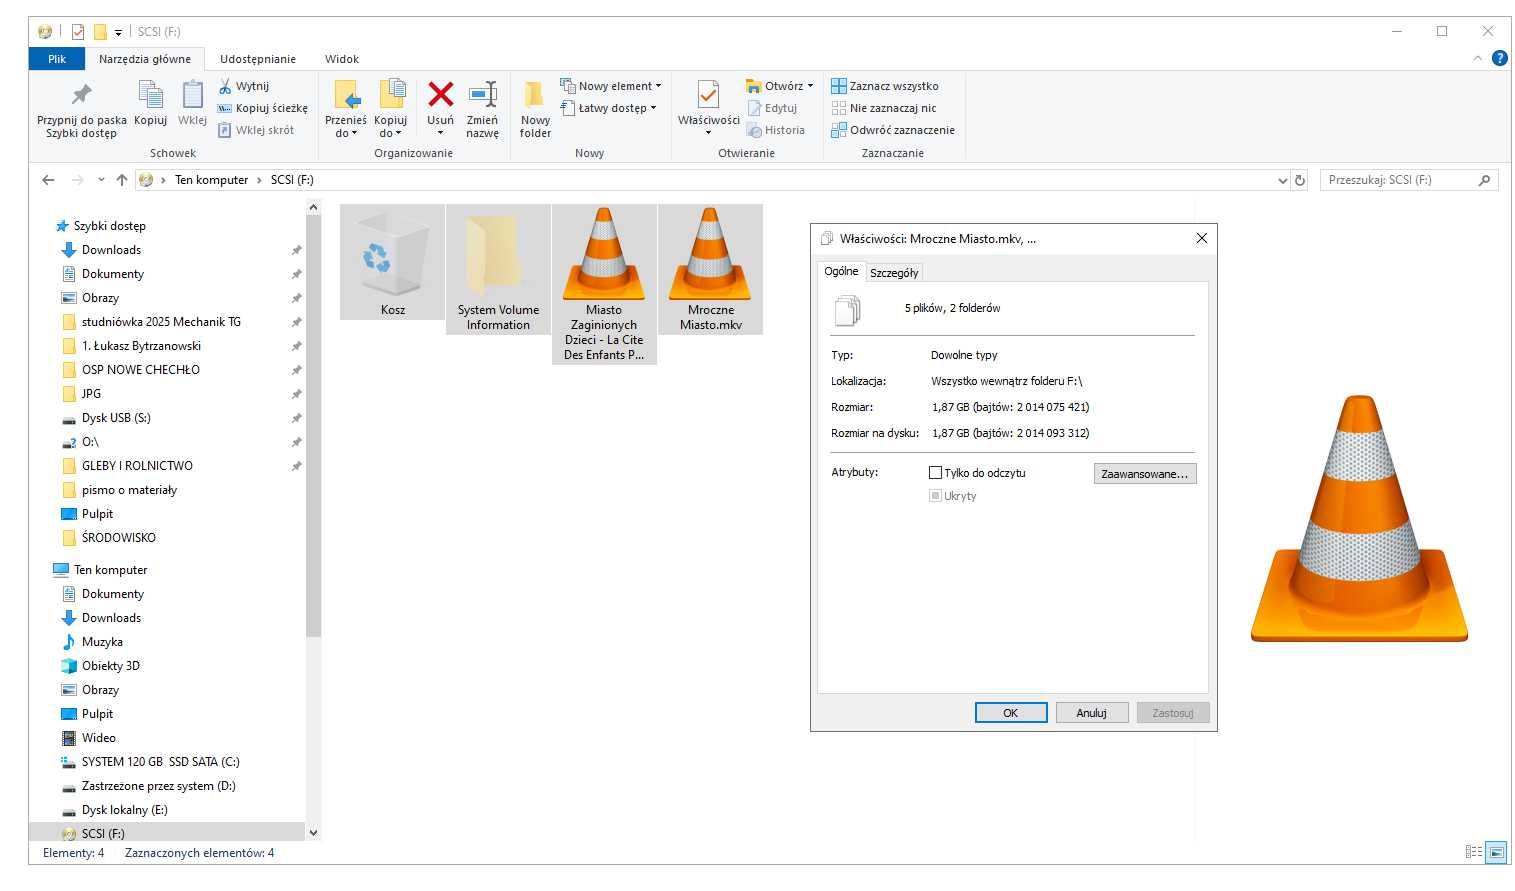1515x891 pixels.
Task: Click Wklej skrót in ribbon
Action: coord(256,130)
